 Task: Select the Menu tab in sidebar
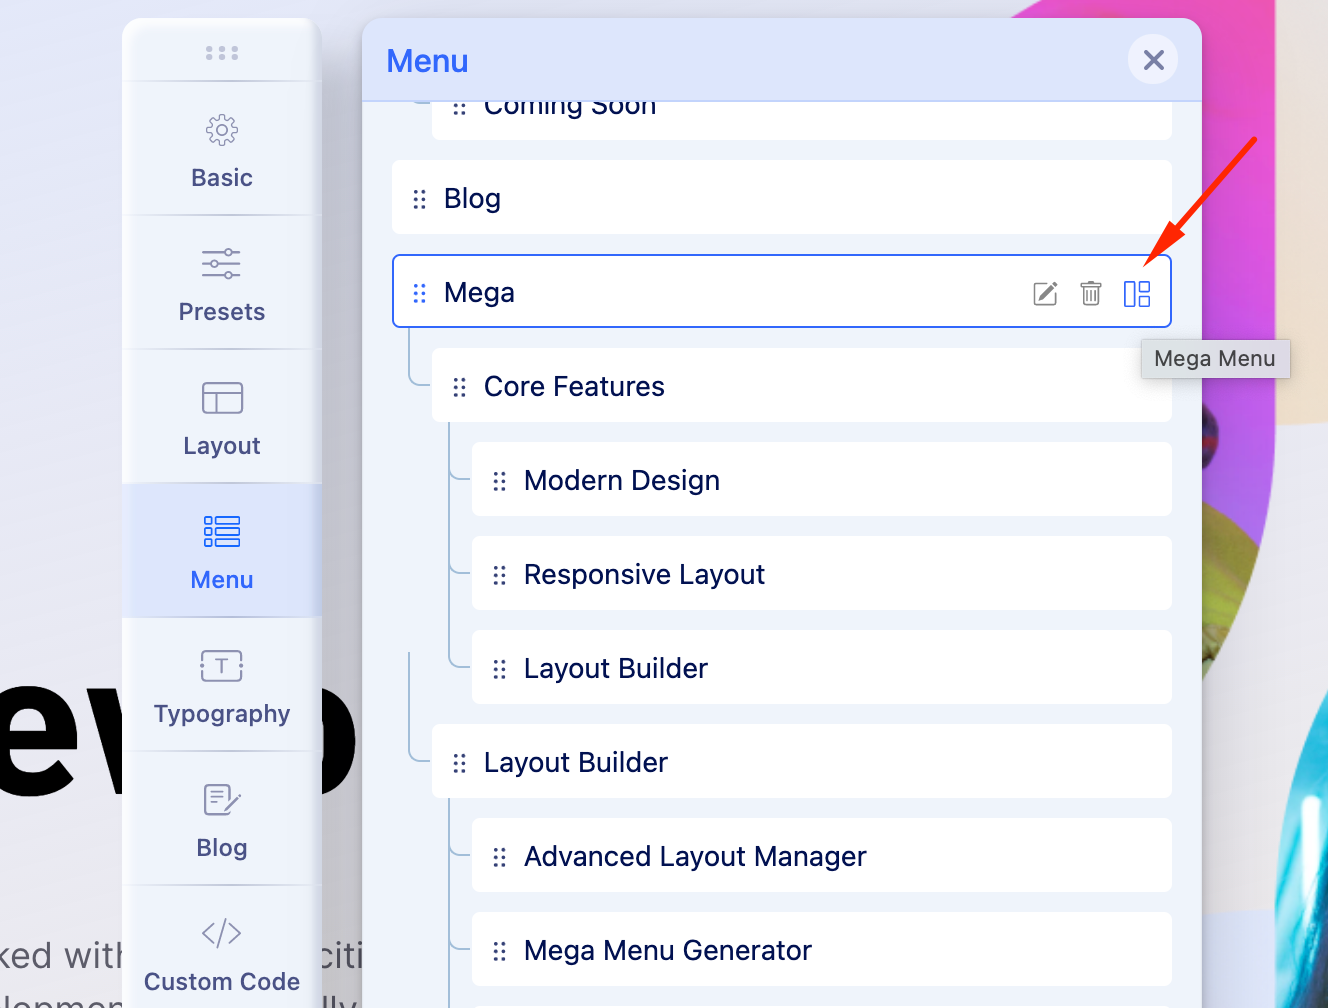222,552
